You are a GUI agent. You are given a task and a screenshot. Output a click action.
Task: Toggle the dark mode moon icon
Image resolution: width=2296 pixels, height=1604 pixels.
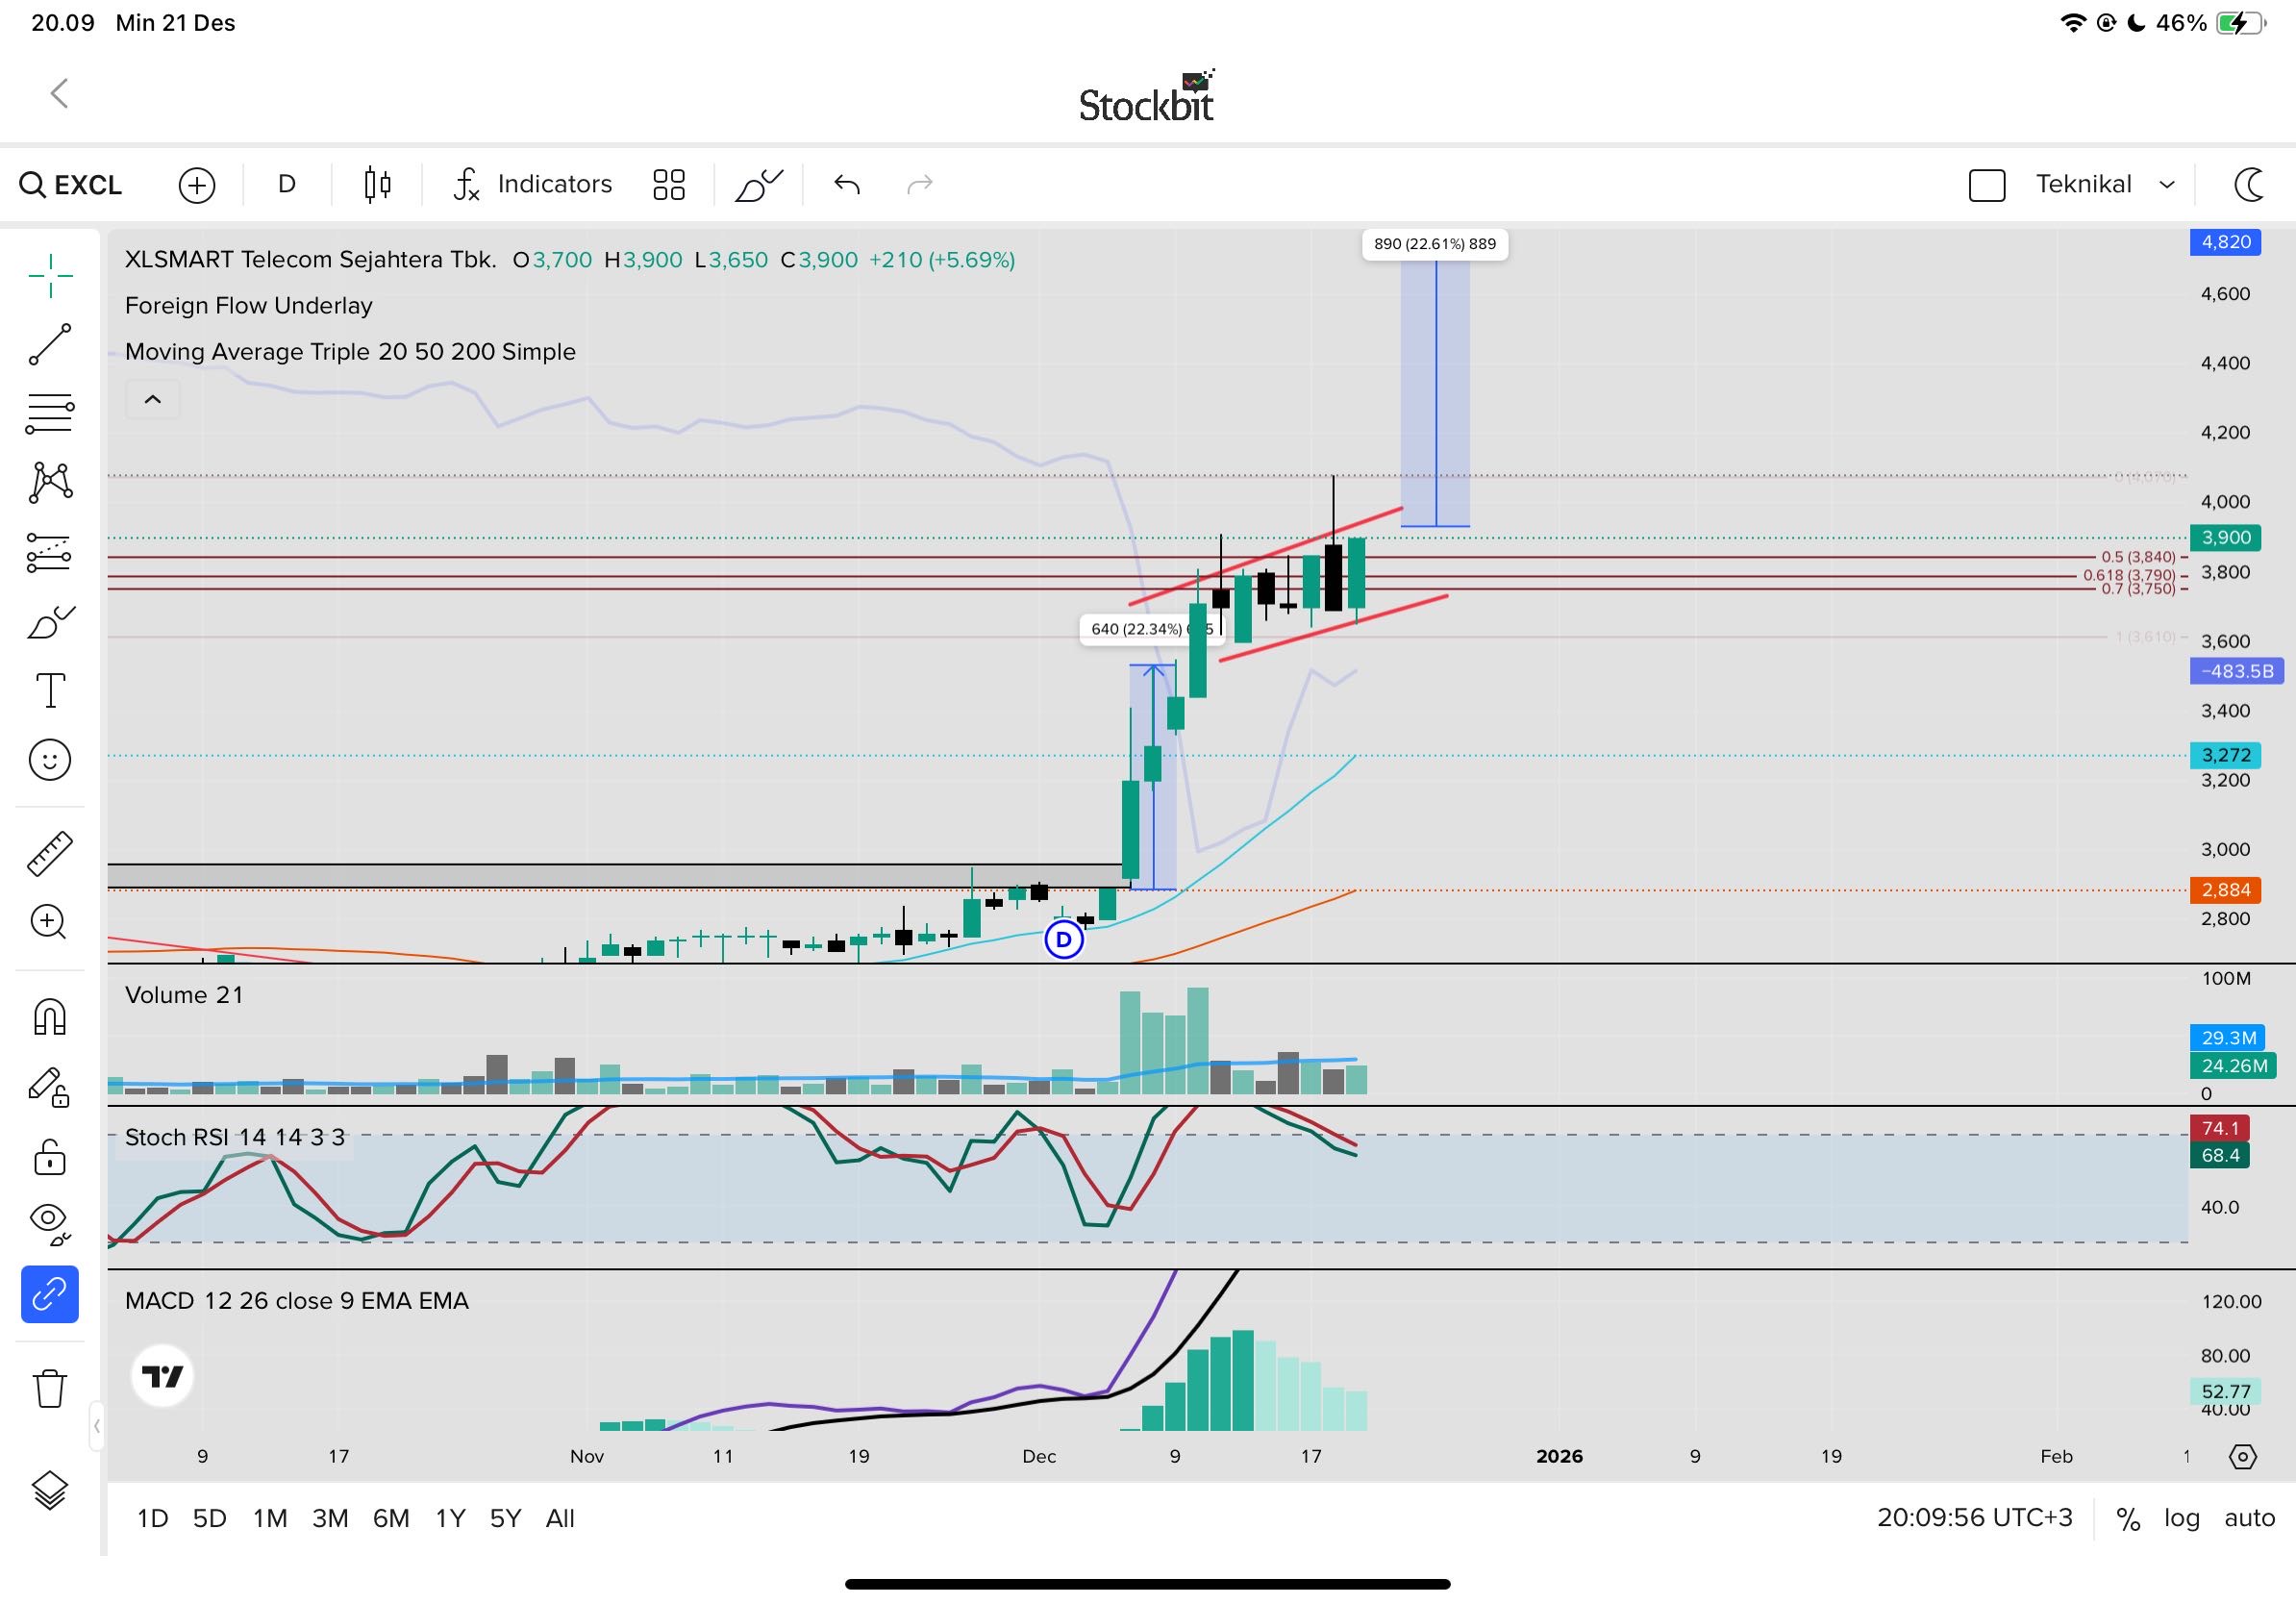click(2250, 184)
